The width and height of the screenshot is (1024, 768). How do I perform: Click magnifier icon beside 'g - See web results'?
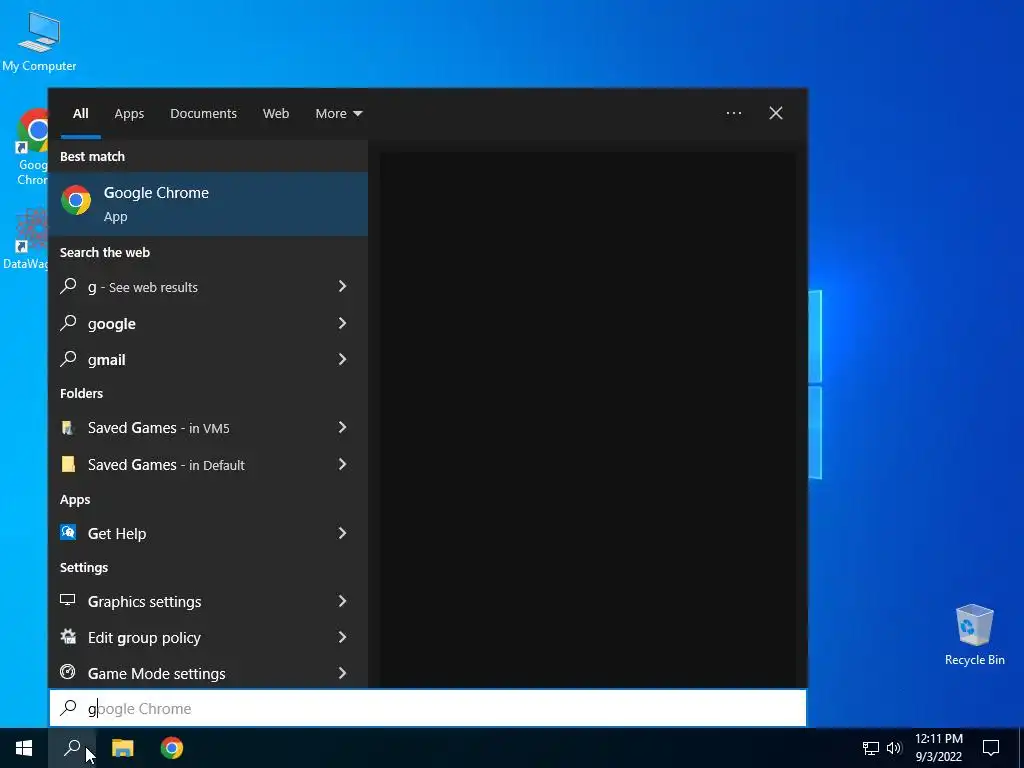pos(68,286)
